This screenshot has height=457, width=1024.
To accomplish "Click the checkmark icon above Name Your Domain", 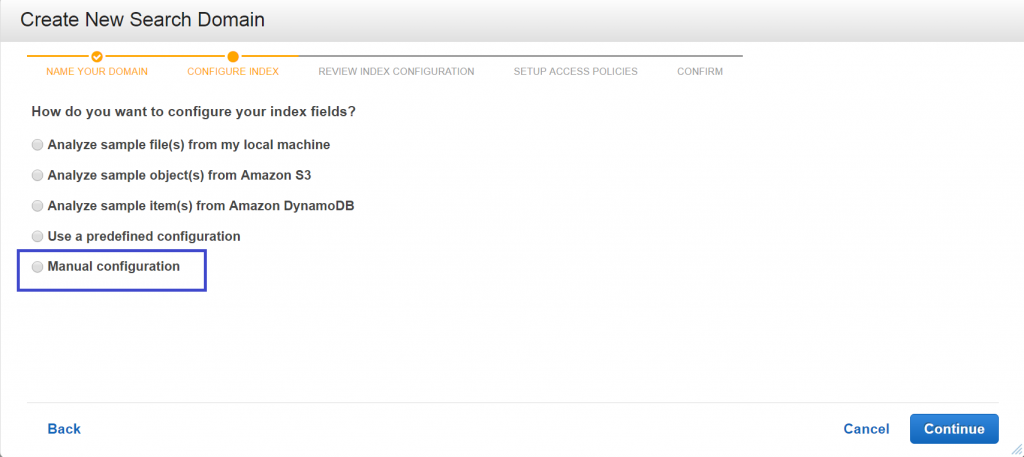I will (x=97, y=56).
